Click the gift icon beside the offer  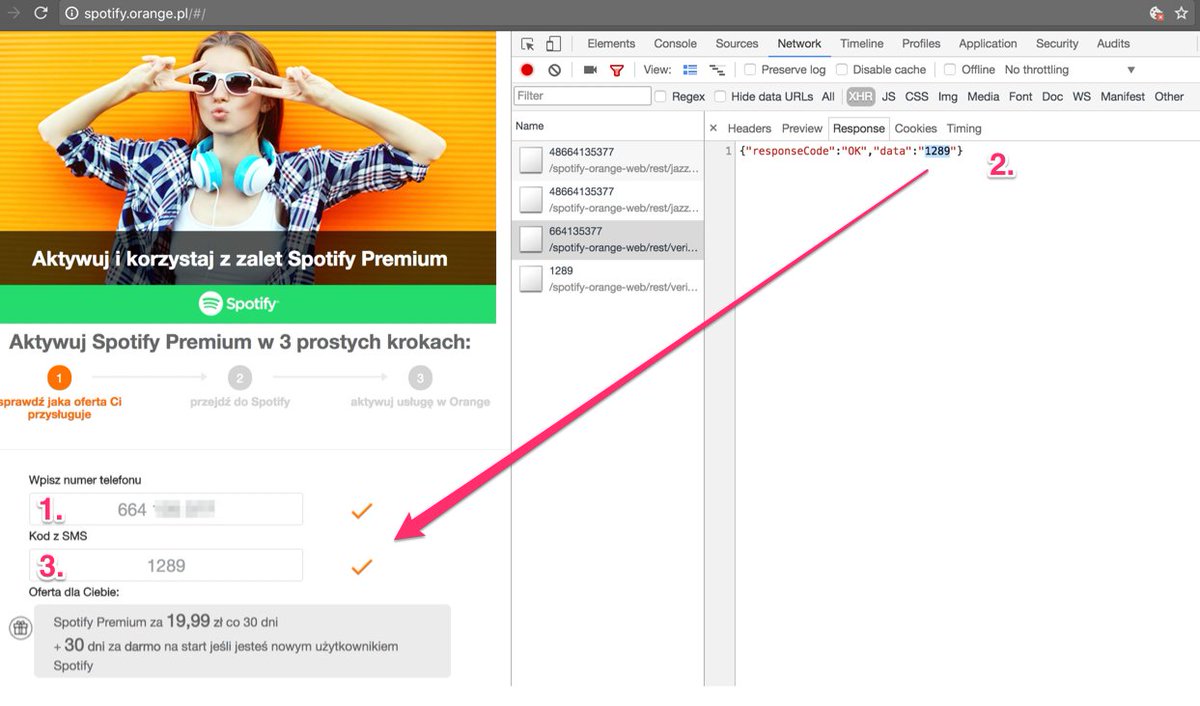click(19, 628)
